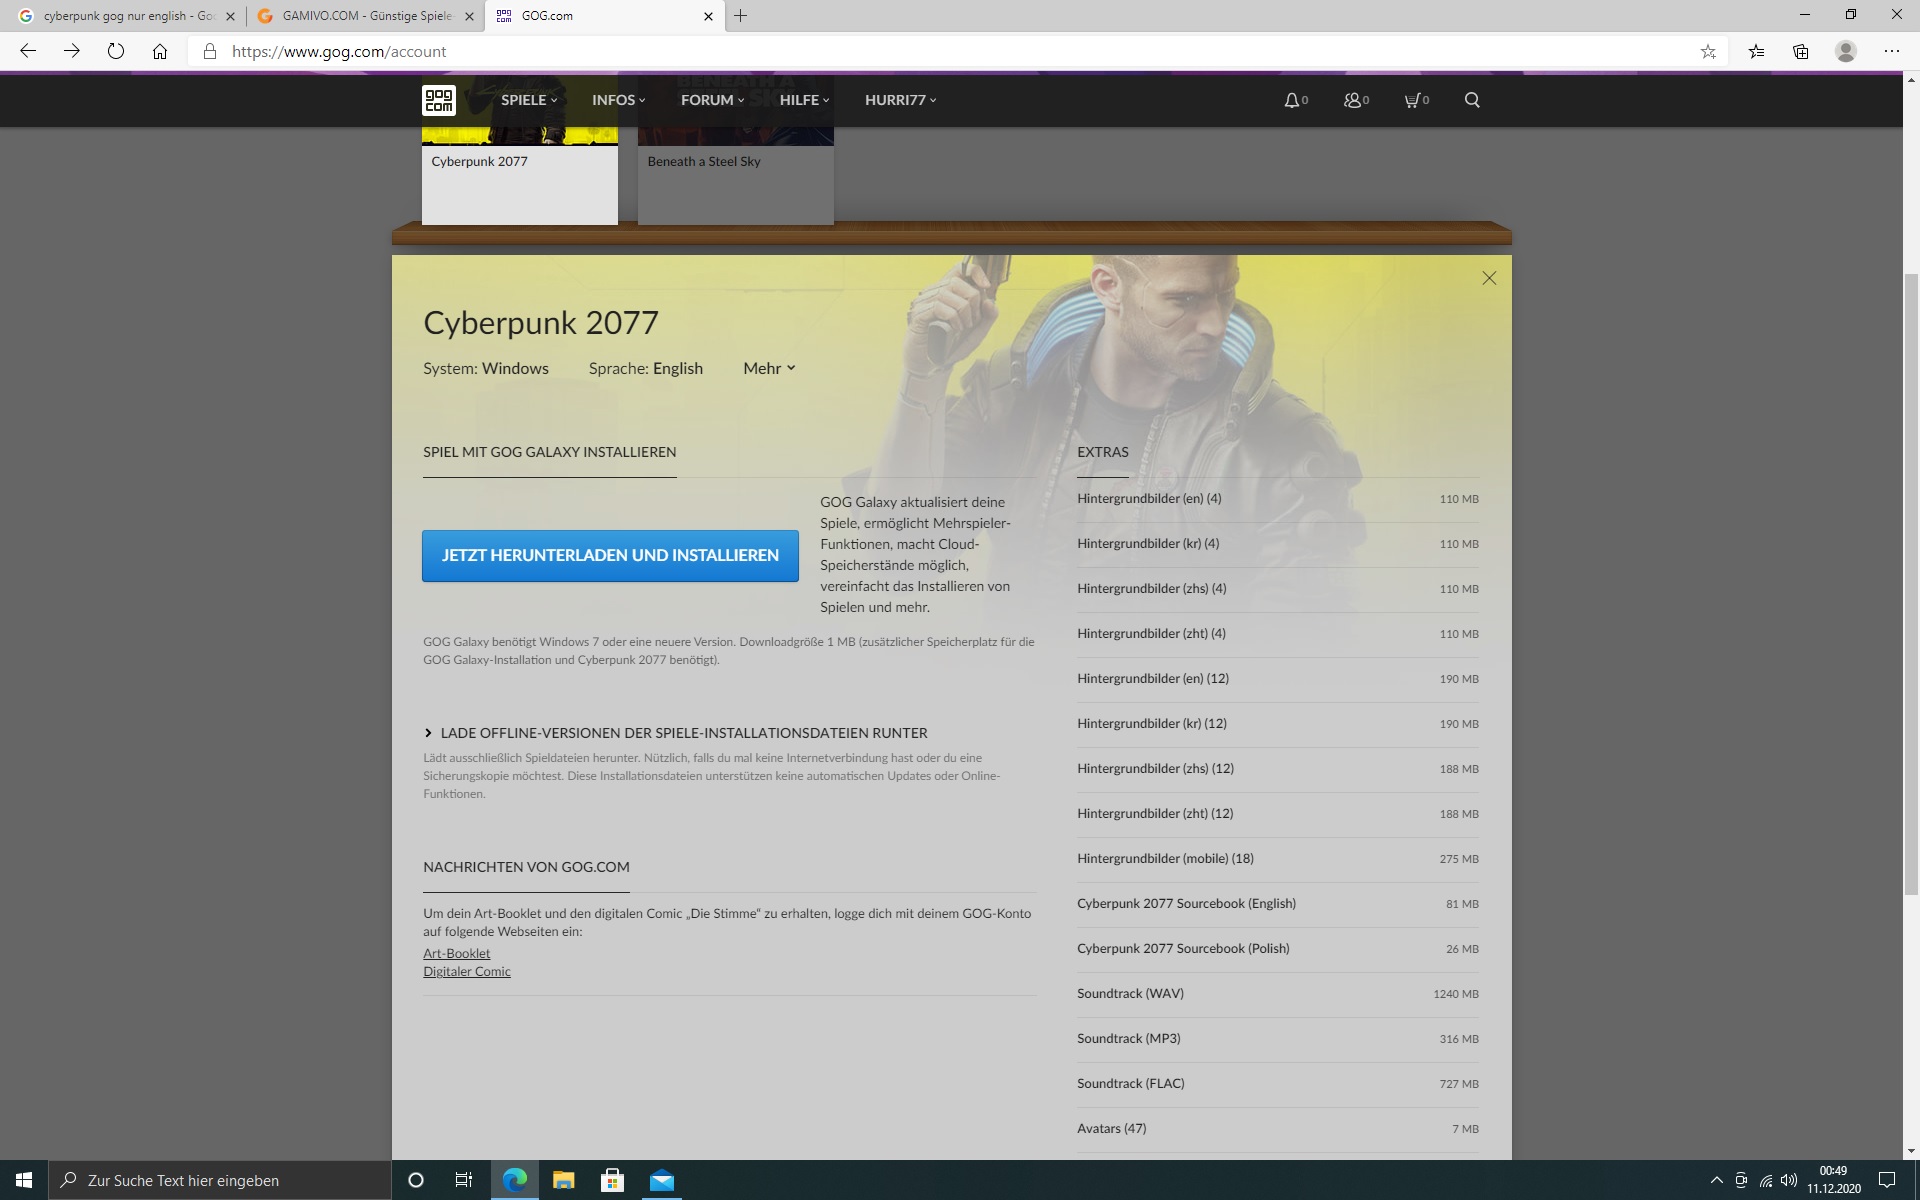Viewport: 1920px width, 1200px height.
Task: Go back with the browser back arrow
Action: point(28,51)
